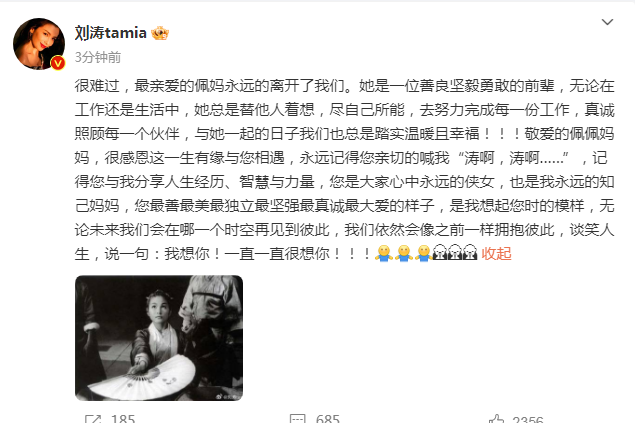The width and height of the screenshot is (635, 423).
Task: Click the 3分钟前 timestamp link
Action: (98, 57)
